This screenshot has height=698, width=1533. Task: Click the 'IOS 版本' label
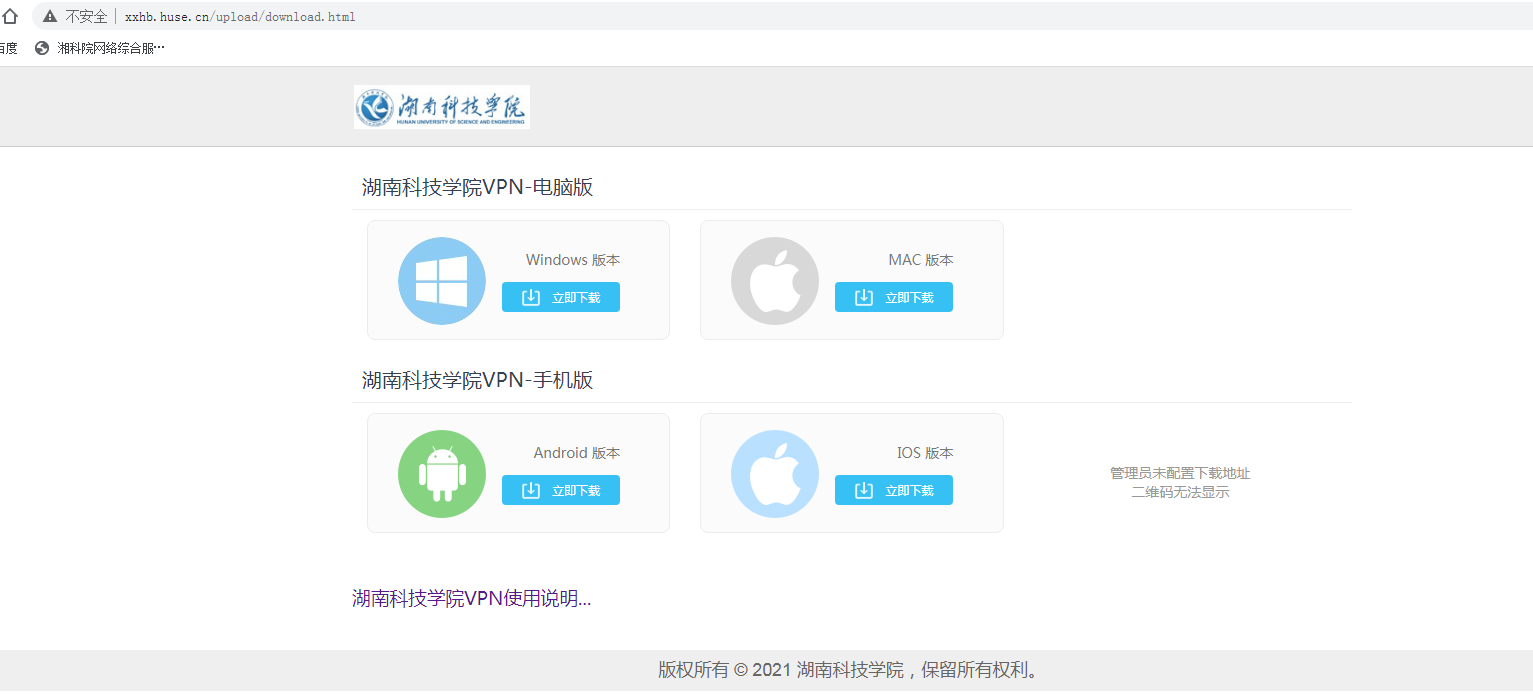(x=925, y=453)
